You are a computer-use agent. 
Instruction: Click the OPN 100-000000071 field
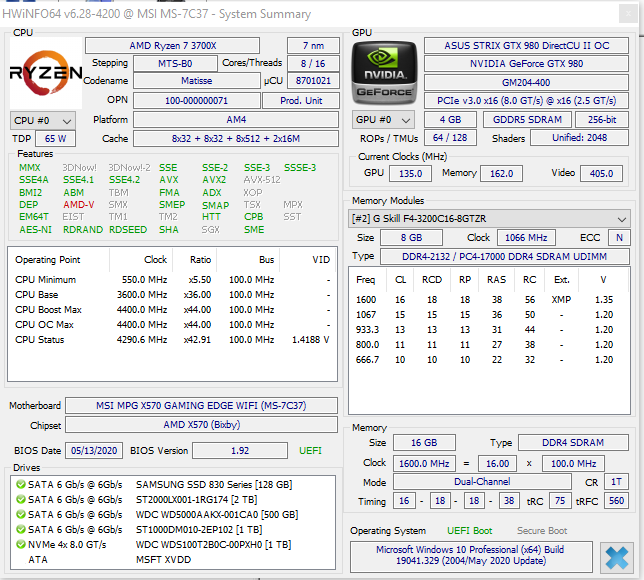[197, 101]
